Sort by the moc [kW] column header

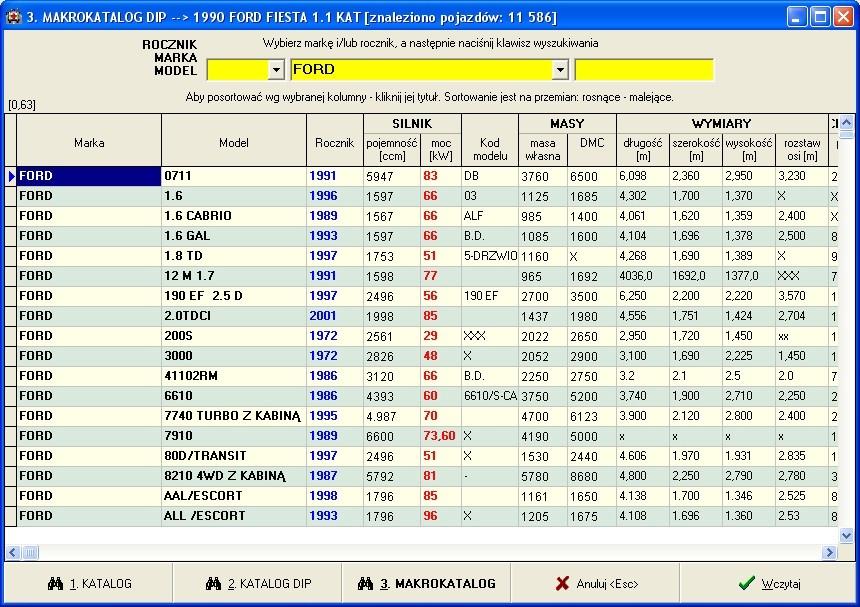441,150
